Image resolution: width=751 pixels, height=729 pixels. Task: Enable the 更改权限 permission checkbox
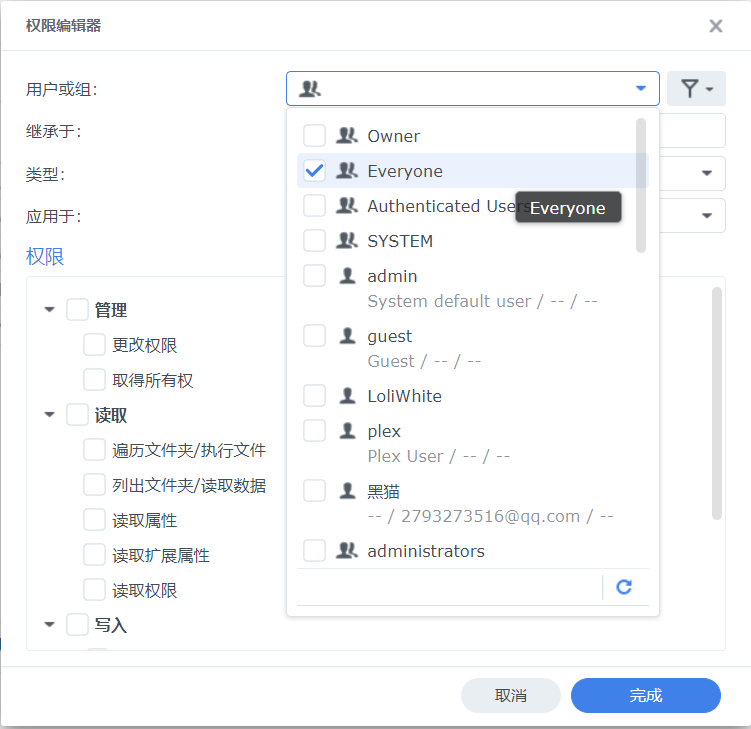[95, 345]
